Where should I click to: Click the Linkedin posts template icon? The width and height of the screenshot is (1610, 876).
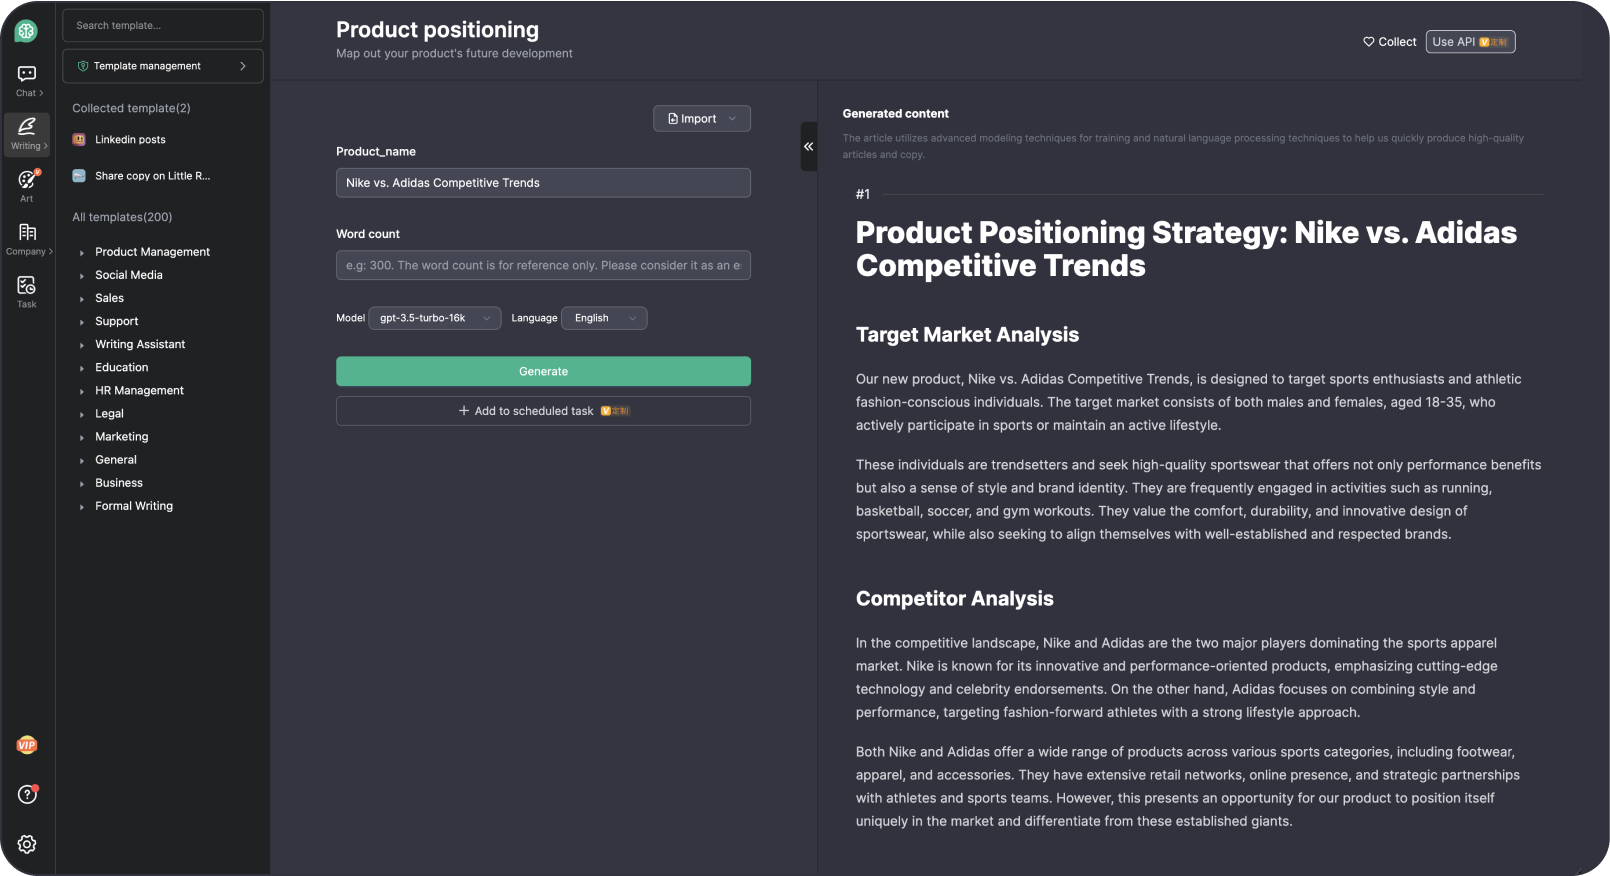[79, 140]
